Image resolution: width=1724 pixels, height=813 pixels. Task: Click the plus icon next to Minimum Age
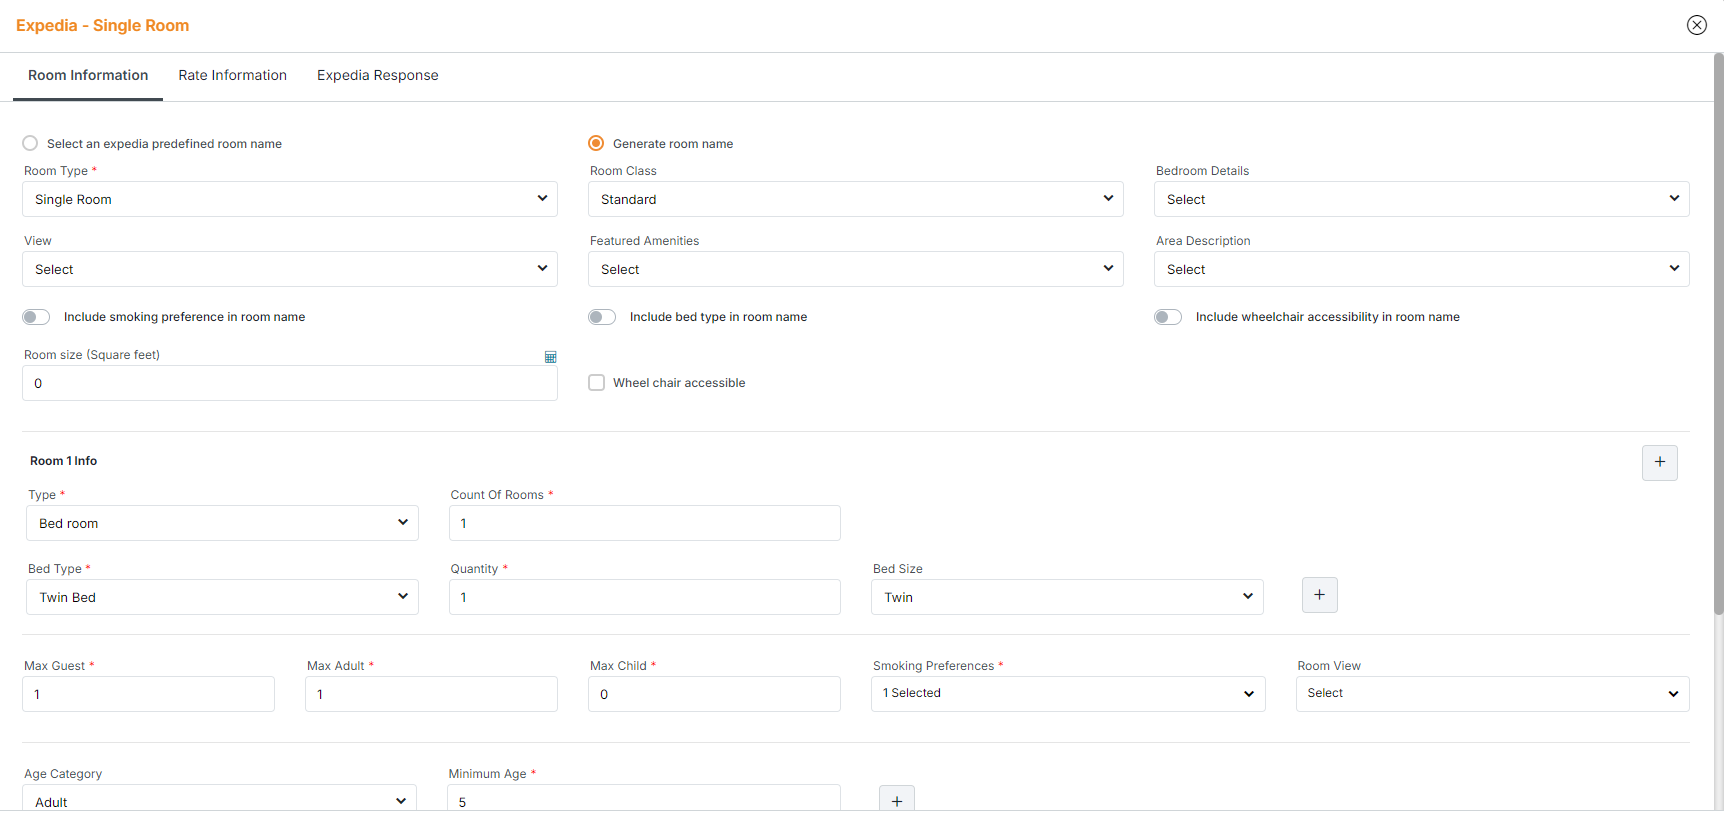click(x=896, y=800)
